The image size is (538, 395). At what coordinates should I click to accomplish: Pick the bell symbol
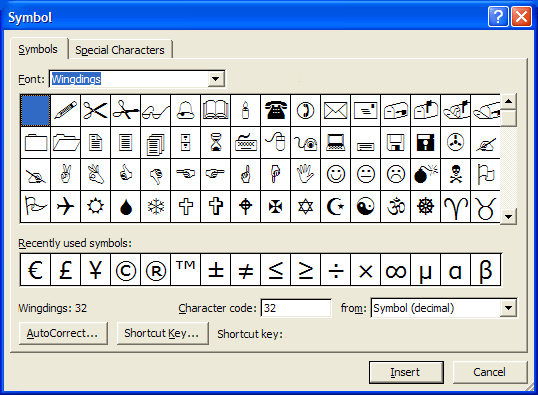coord(186,111)
